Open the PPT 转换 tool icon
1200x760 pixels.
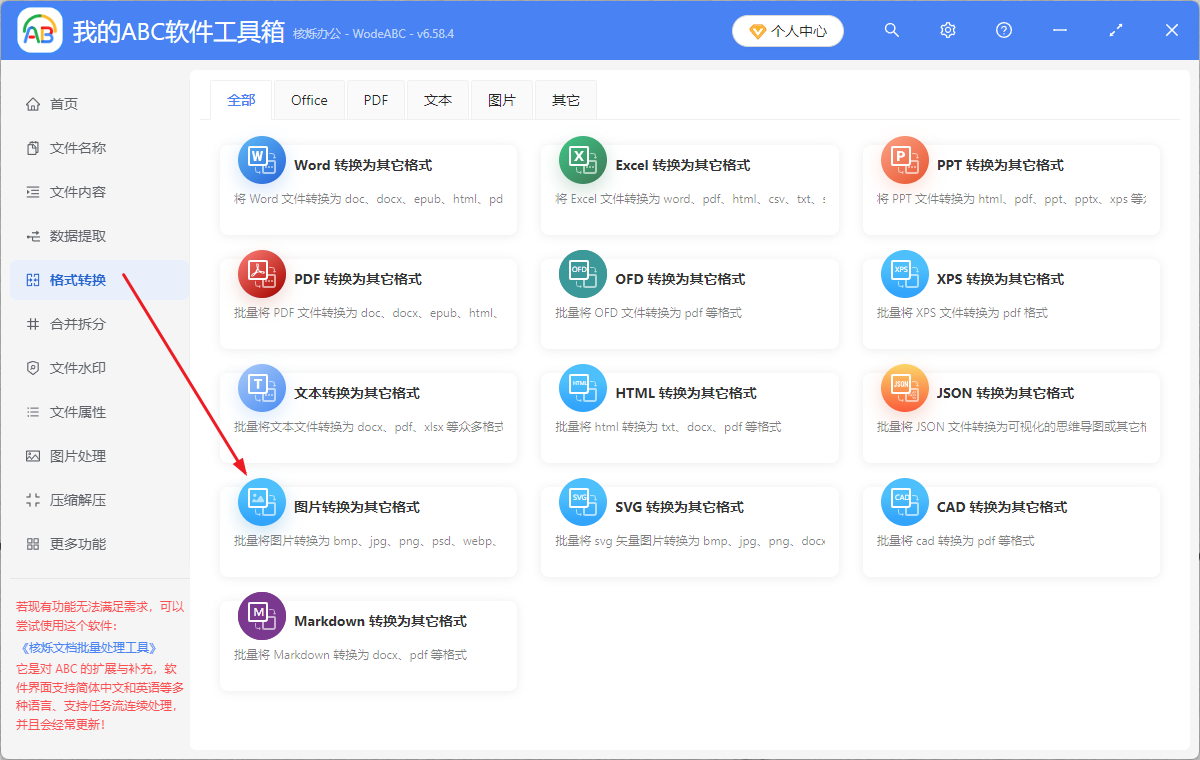(x=904, y=160)
